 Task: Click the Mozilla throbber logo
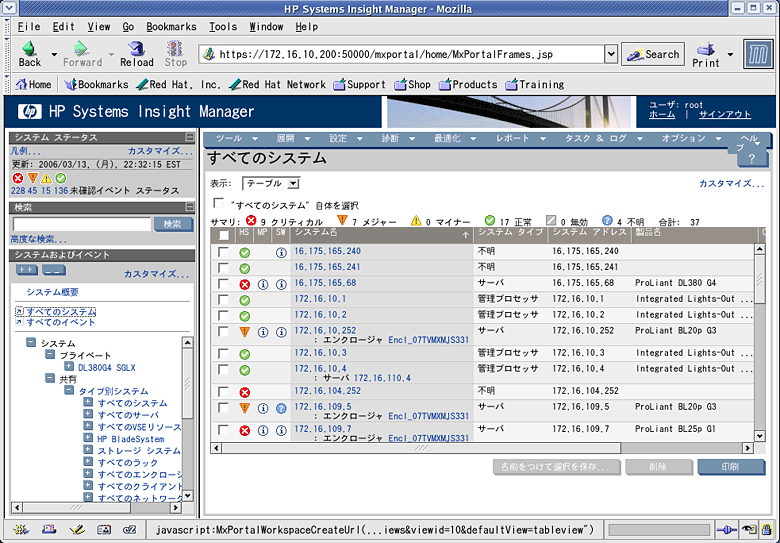pos(758,54)
